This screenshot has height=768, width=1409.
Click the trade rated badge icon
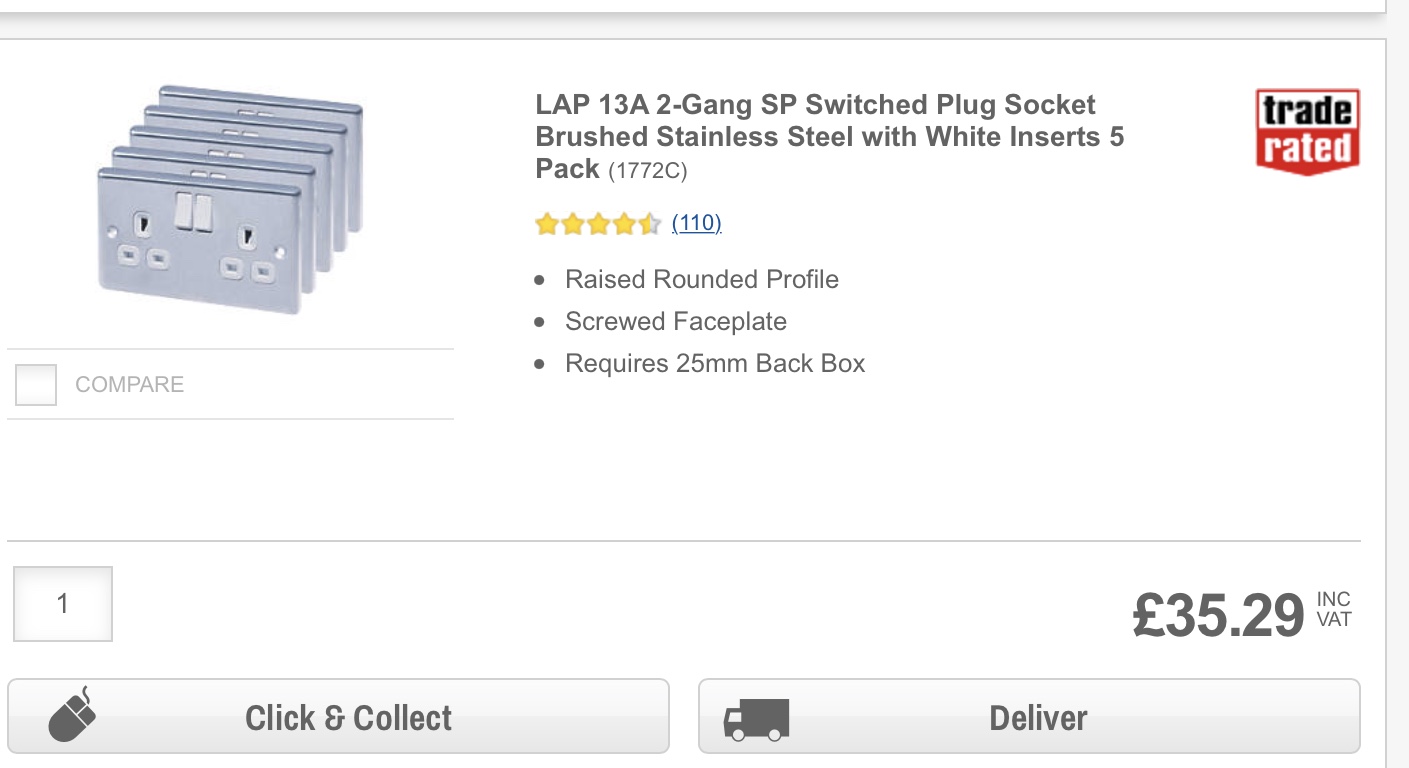(1307, 131)
